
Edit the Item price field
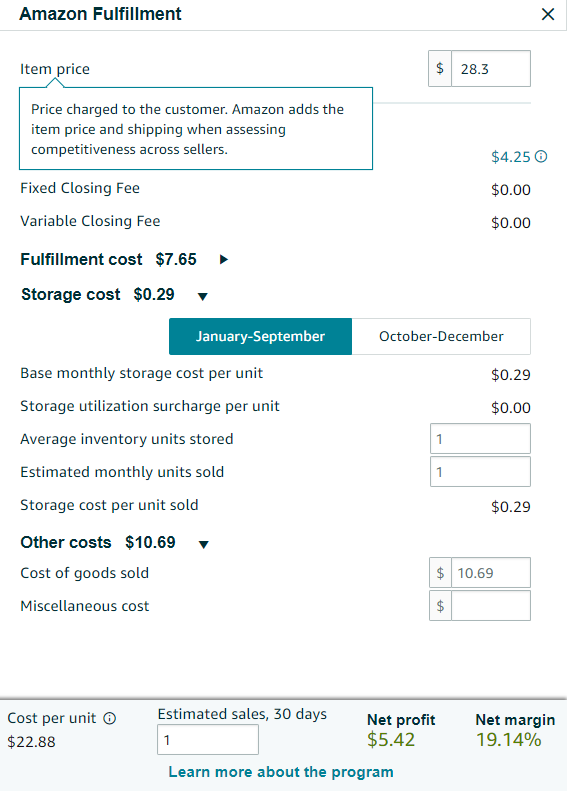pos(491,69)
